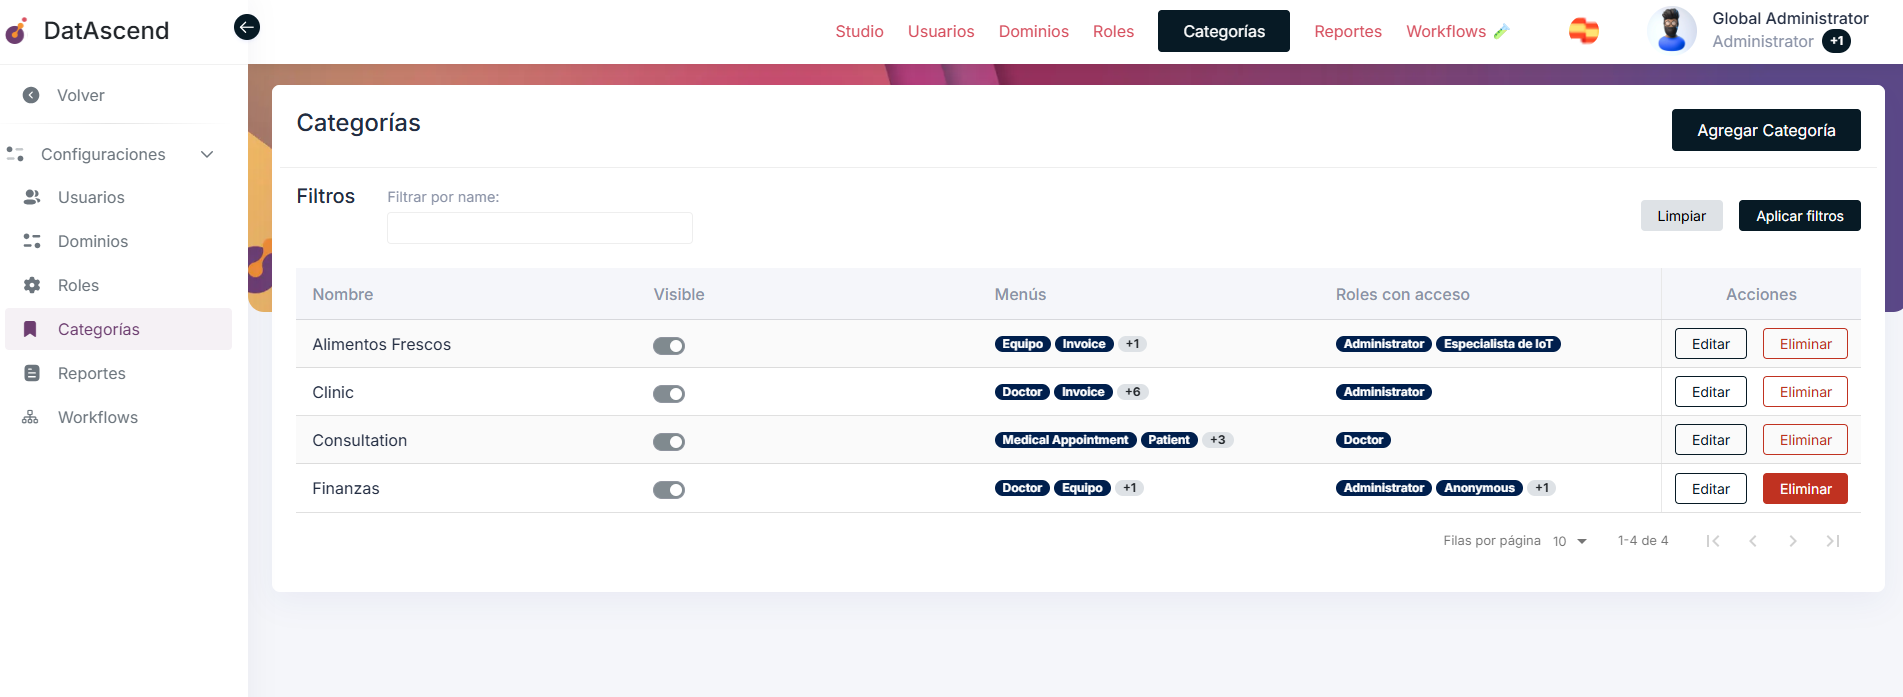Viewport: 1903px width, 697px height.
Task: Focus the Filtrar por name input field
Action: pos(539,228)
